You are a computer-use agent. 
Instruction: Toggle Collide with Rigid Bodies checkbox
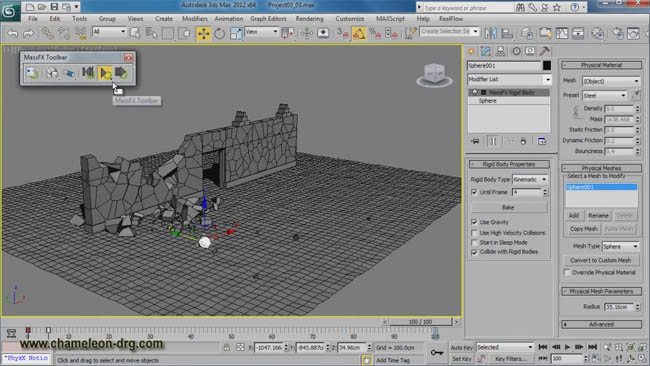(x=474, y=252)
